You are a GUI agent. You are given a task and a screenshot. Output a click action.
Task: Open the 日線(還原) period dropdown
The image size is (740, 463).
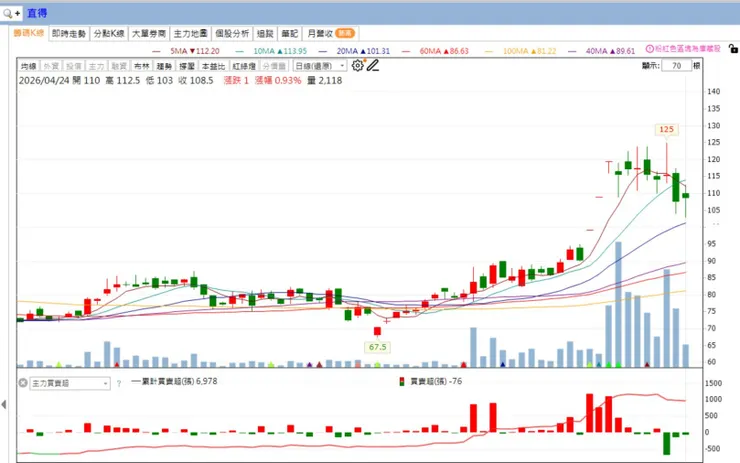(320, 66)
